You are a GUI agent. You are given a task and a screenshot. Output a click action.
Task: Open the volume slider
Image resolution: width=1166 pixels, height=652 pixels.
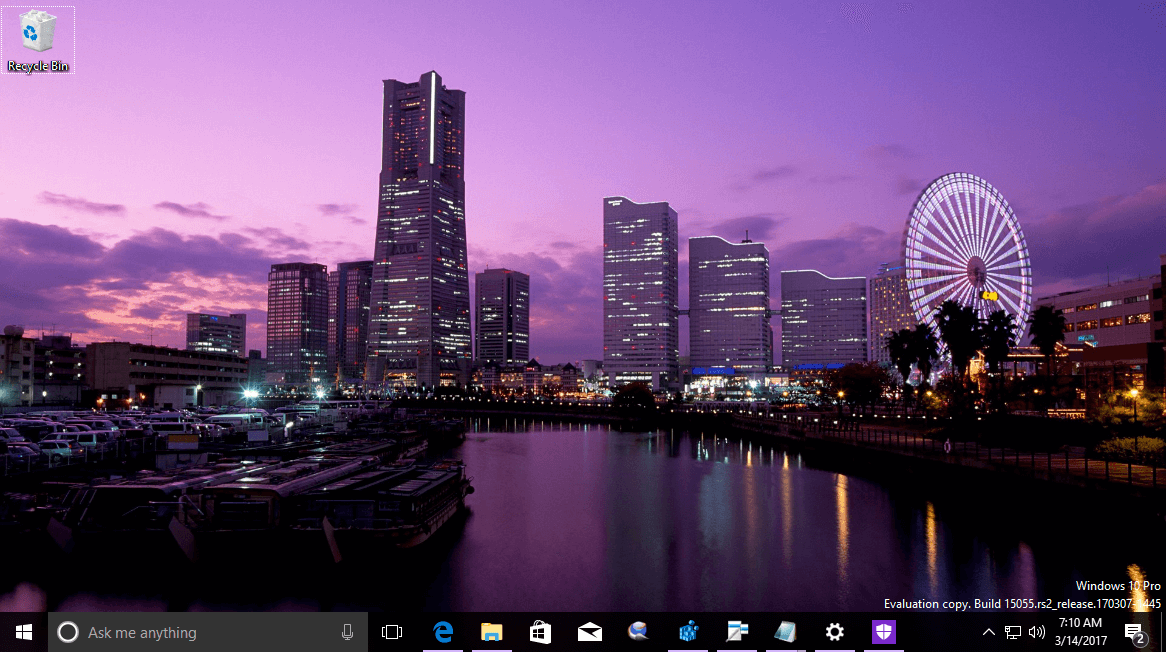pos(1036,632)
